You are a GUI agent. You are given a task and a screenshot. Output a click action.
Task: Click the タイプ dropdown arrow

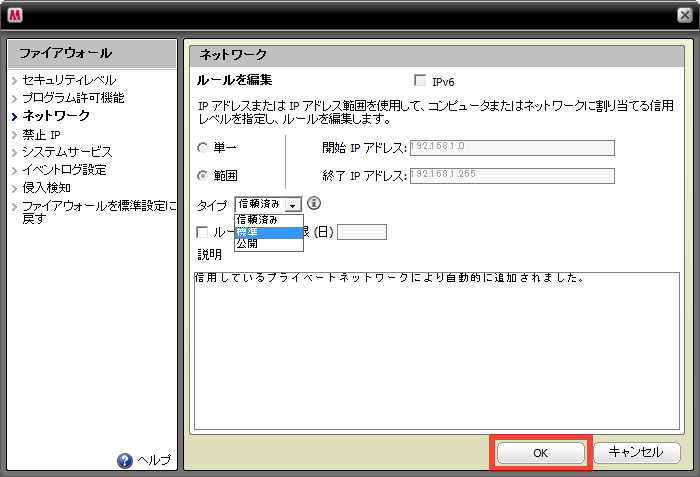coord(293,205)
